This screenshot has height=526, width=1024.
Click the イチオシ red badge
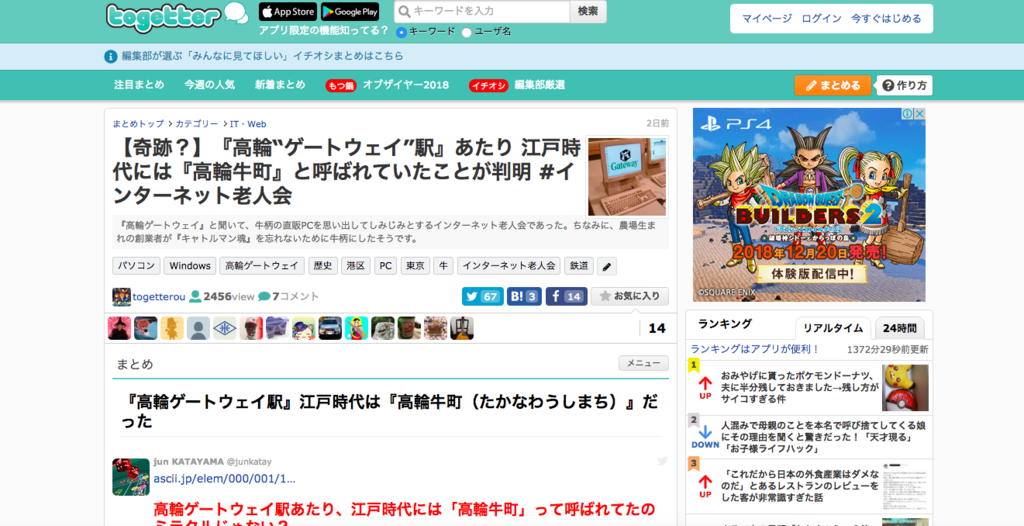click(x=488, y=86)
